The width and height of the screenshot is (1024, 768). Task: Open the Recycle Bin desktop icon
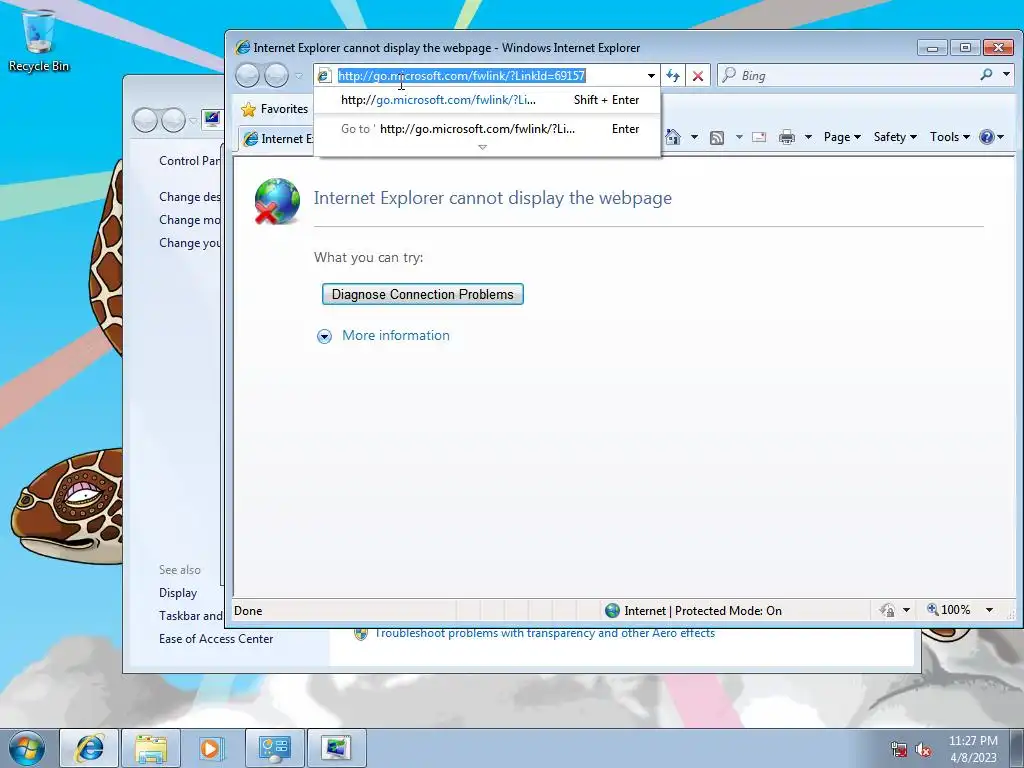39,40
